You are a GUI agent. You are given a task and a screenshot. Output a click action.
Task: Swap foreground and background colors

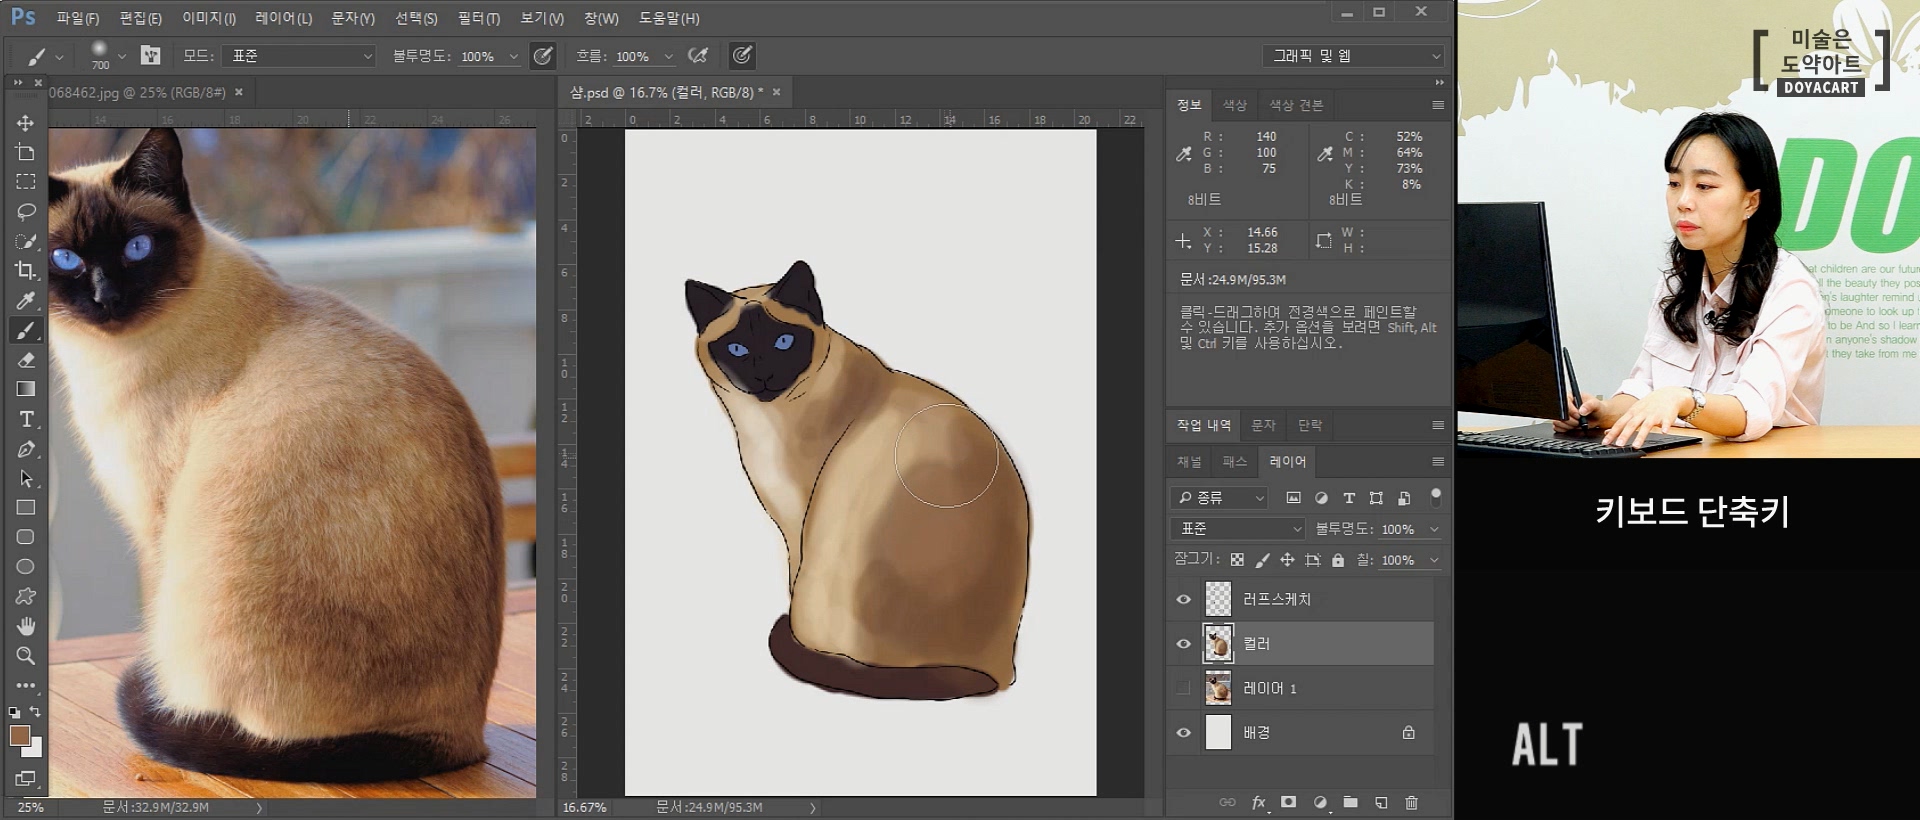click(36, 712)
